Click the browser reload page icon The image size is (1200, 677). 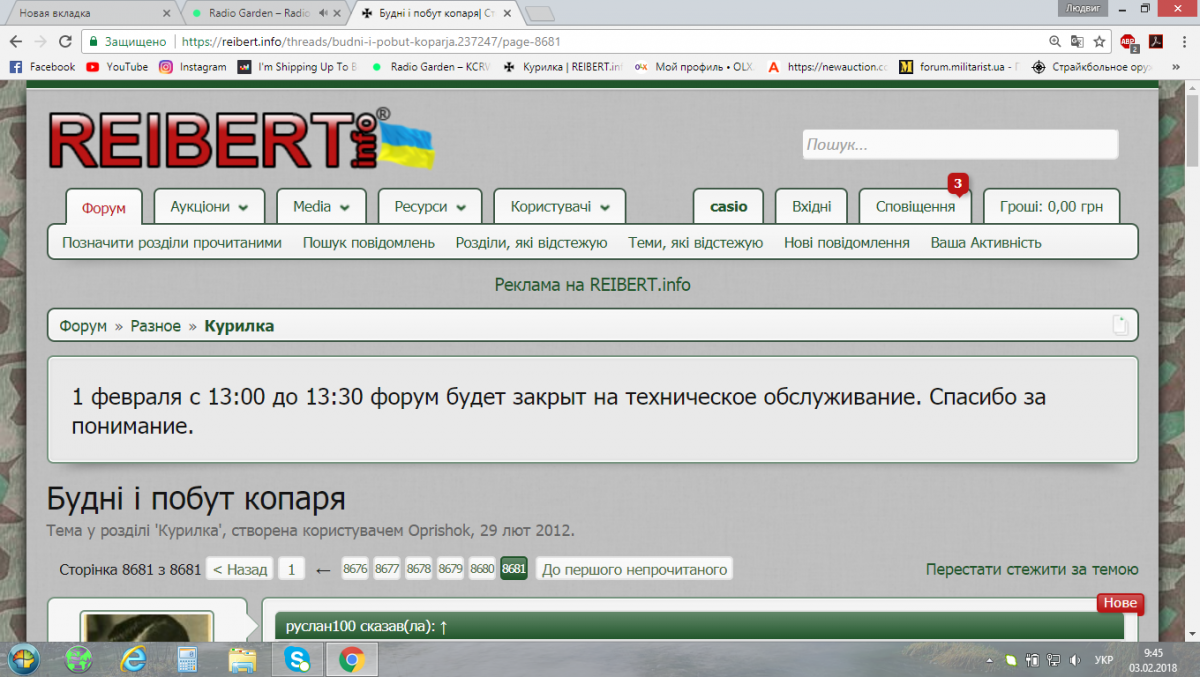[x=65, y=42]
